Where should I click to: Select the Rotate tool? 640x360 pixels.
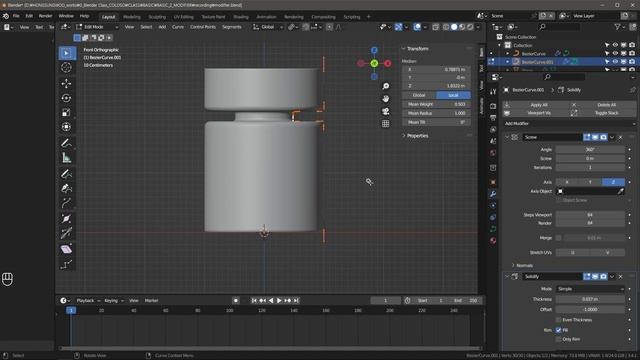[66, 98]
